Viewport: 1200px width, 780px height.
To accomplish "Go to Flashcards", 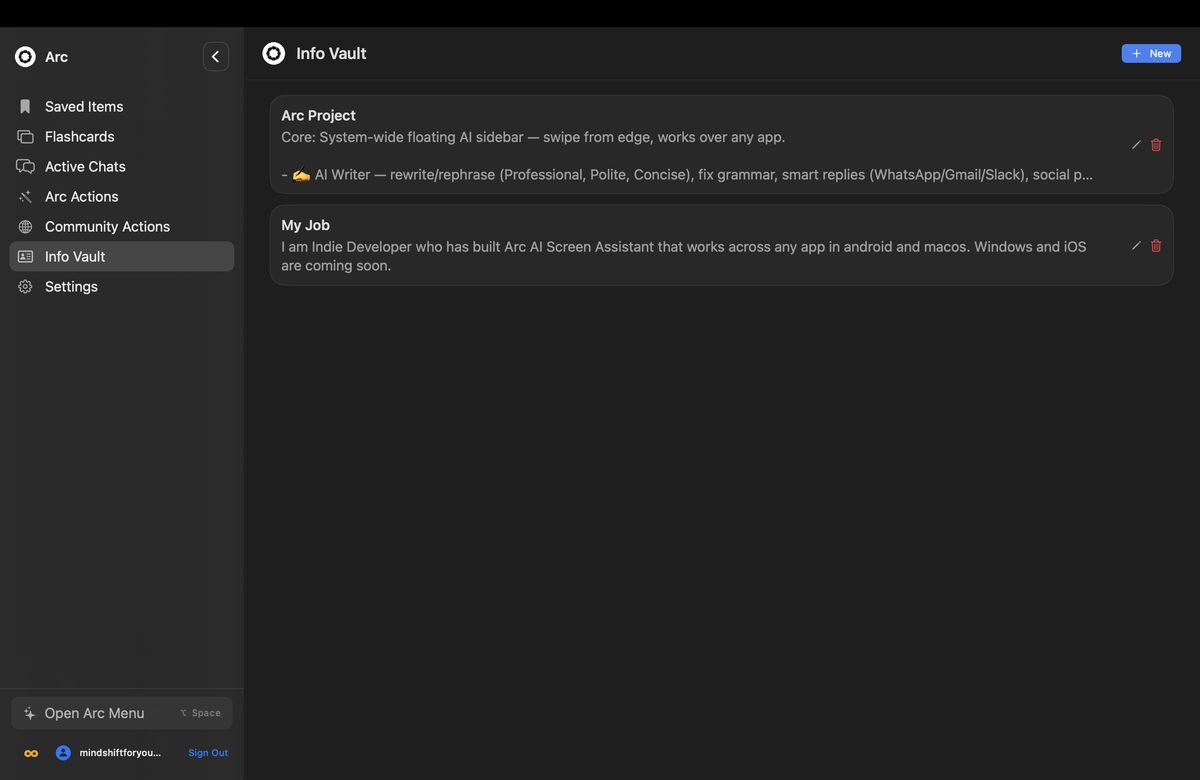I will (x=122, y=136).
